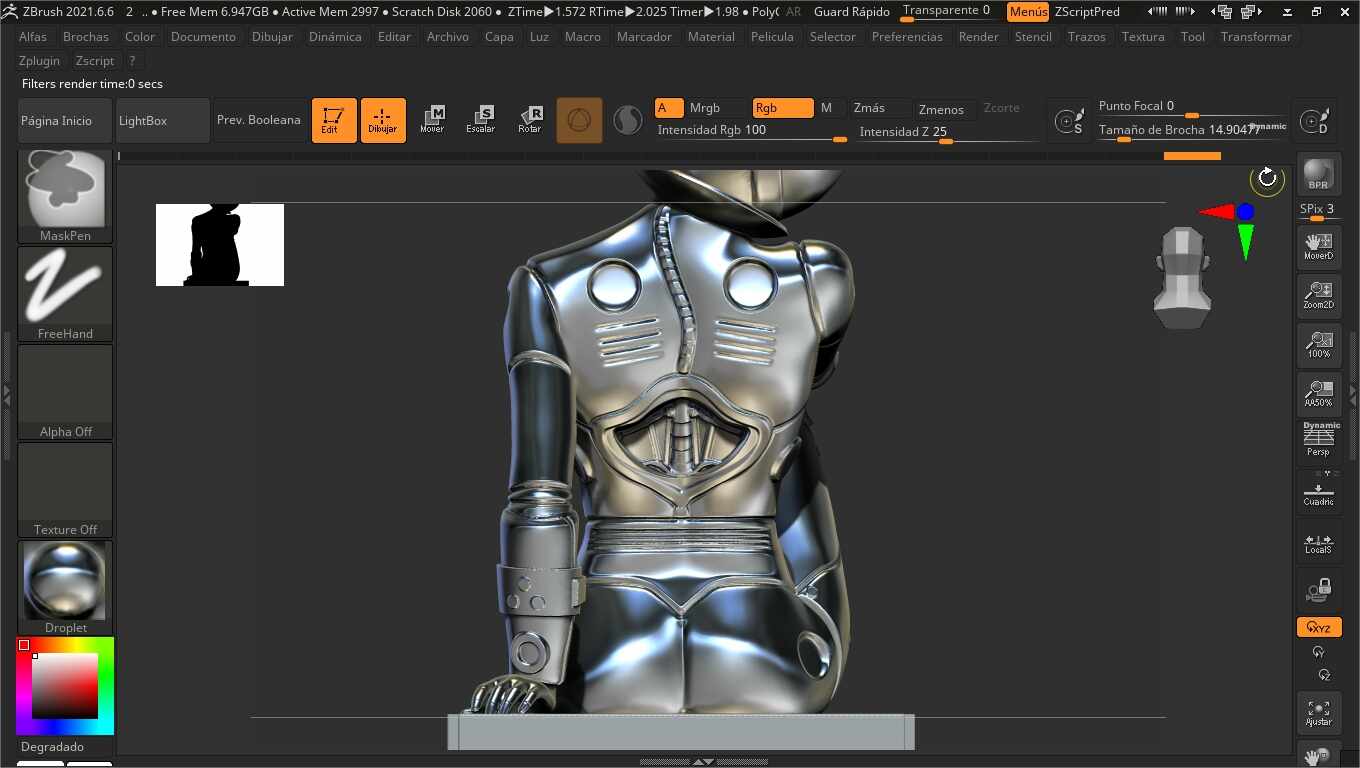Open the Alfas menu
The height and width of the screenshot is (768, 1360).
(x=33, y=36)
